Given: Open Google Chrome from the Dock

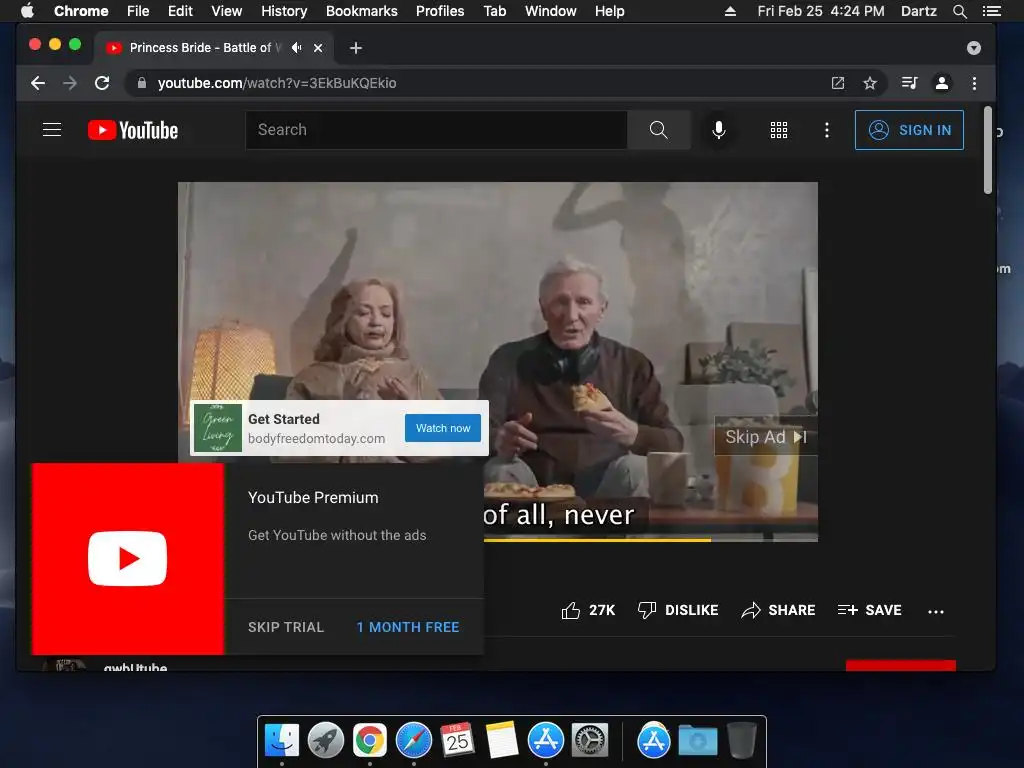Looking at the screenshot, I should pyautogui.click(x=370, y=741).
